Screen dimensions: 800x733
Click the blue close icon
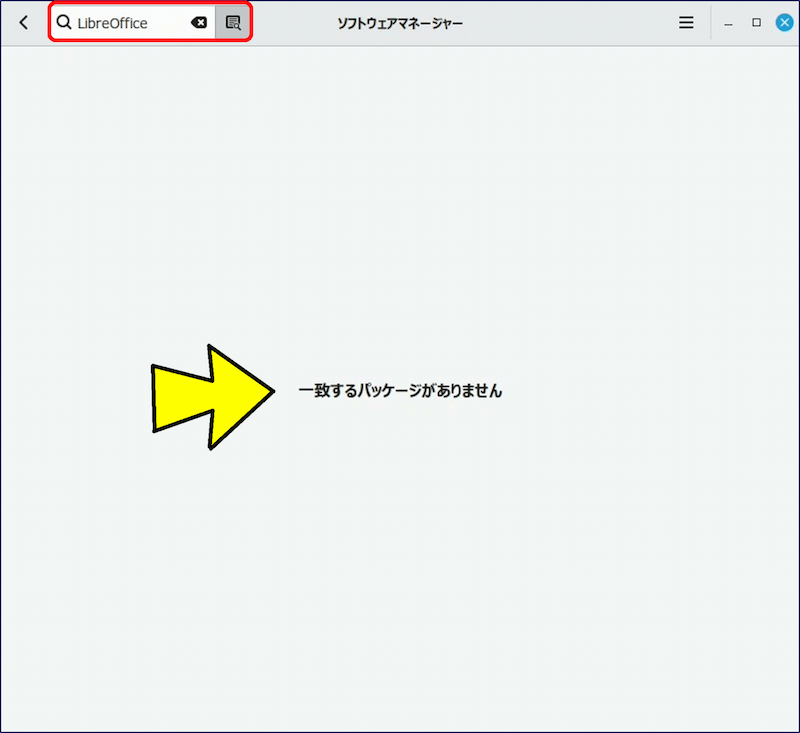(x=784, y=22)
